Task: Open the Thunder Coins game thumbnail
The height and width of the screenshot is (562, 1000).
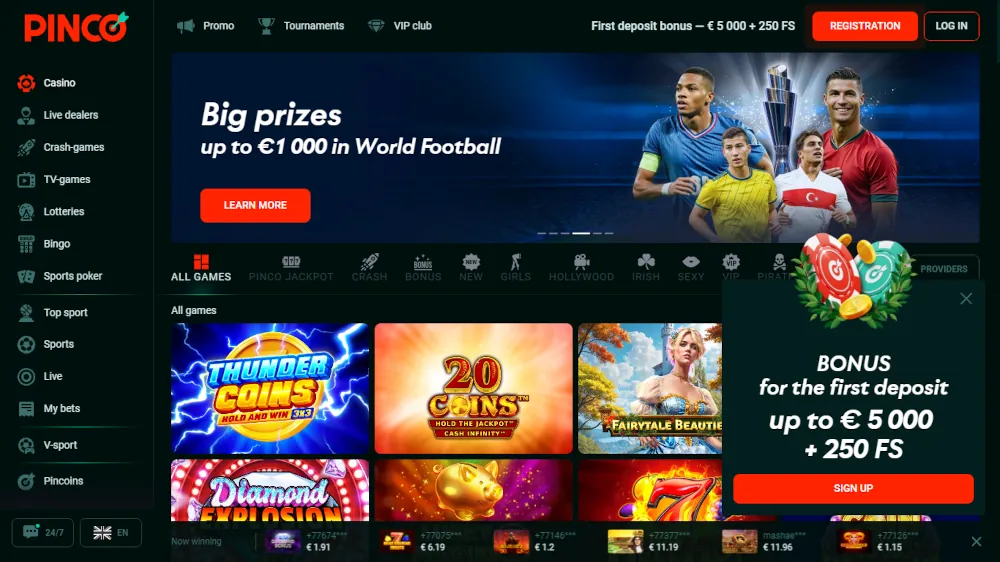Action: (270, 388)
